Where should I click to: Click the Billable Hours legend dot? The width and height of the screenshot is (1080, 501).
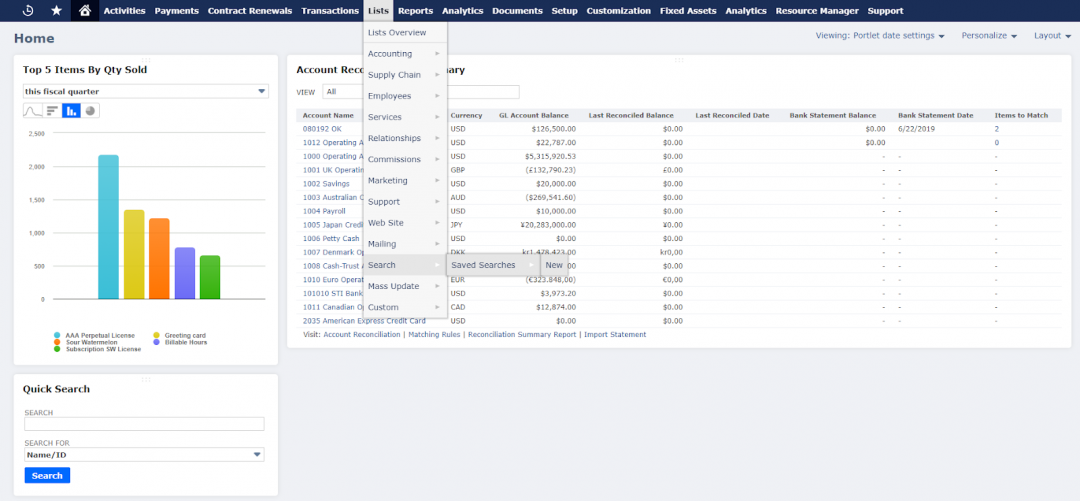[x=156, y=342]
